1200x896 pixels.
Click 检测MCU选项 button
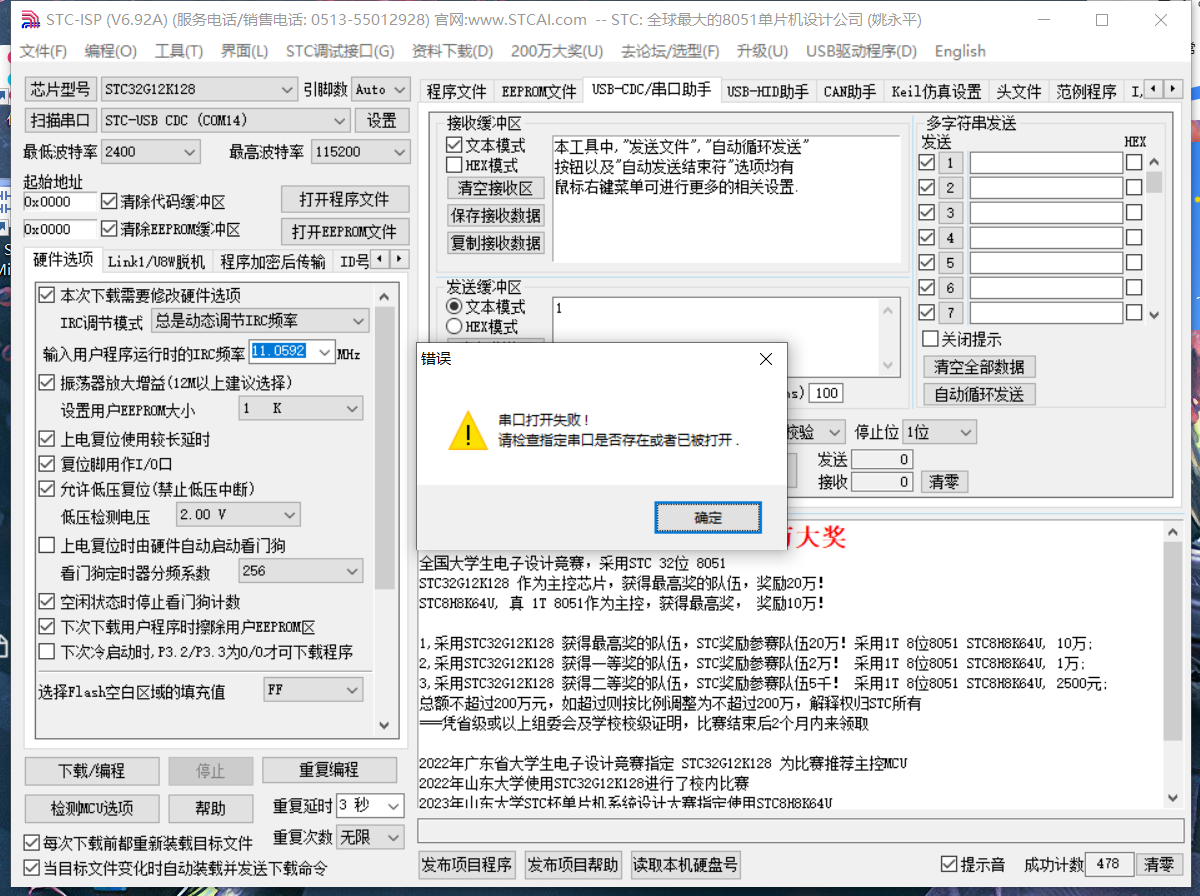click(x=92, y=808)
